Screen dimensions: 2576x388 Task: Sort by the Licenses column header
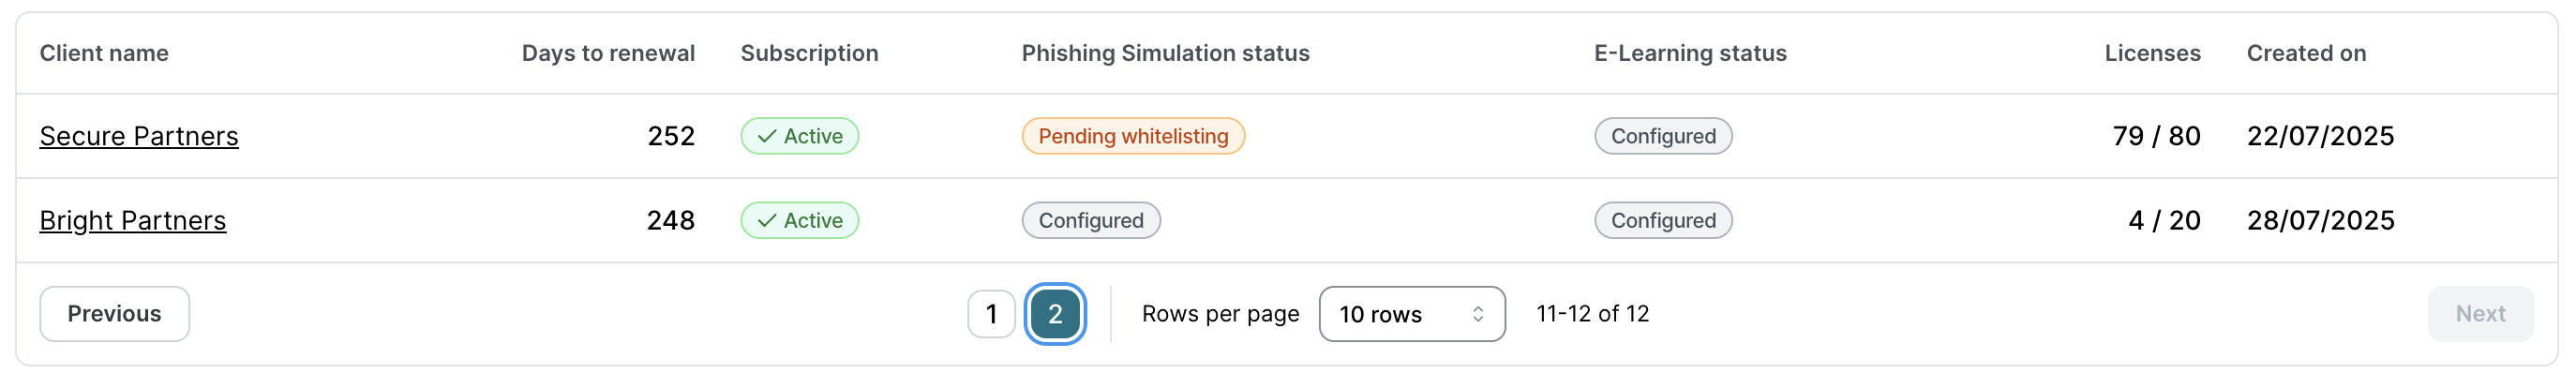(x=2151, y=53)
